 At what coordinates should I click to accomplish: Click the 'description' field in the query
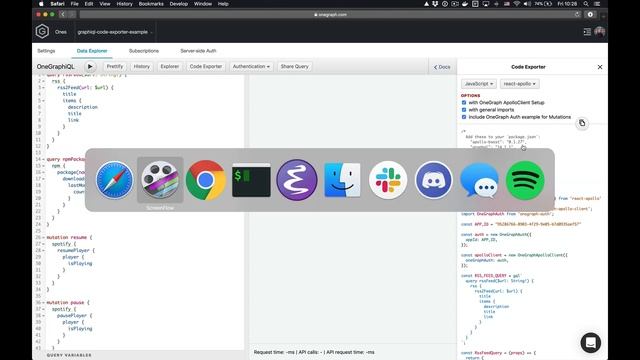pos(83,107)
